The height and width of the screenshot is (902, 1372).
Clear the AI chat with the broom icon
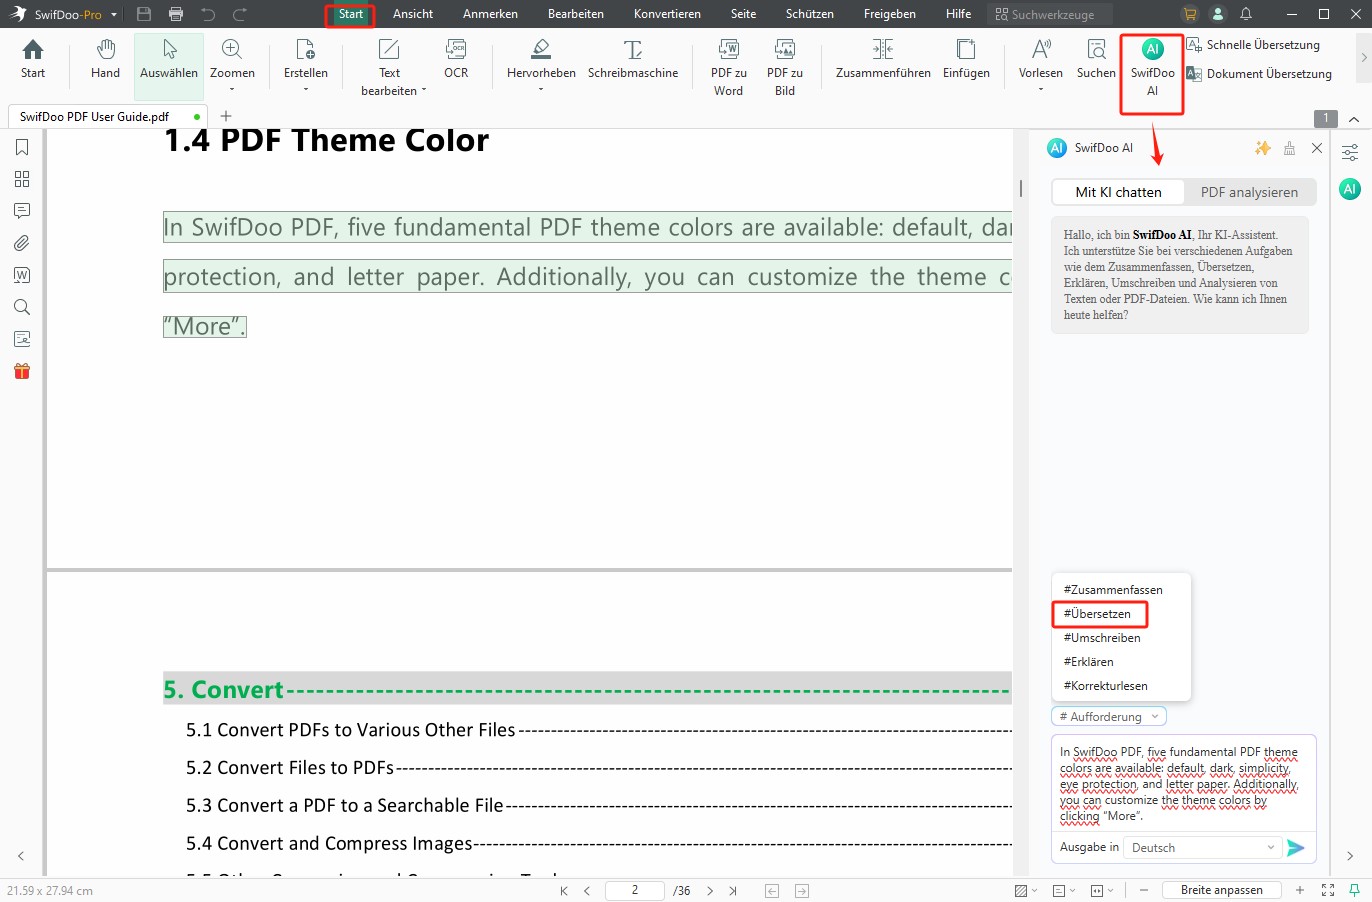[x=1289, y=148]
